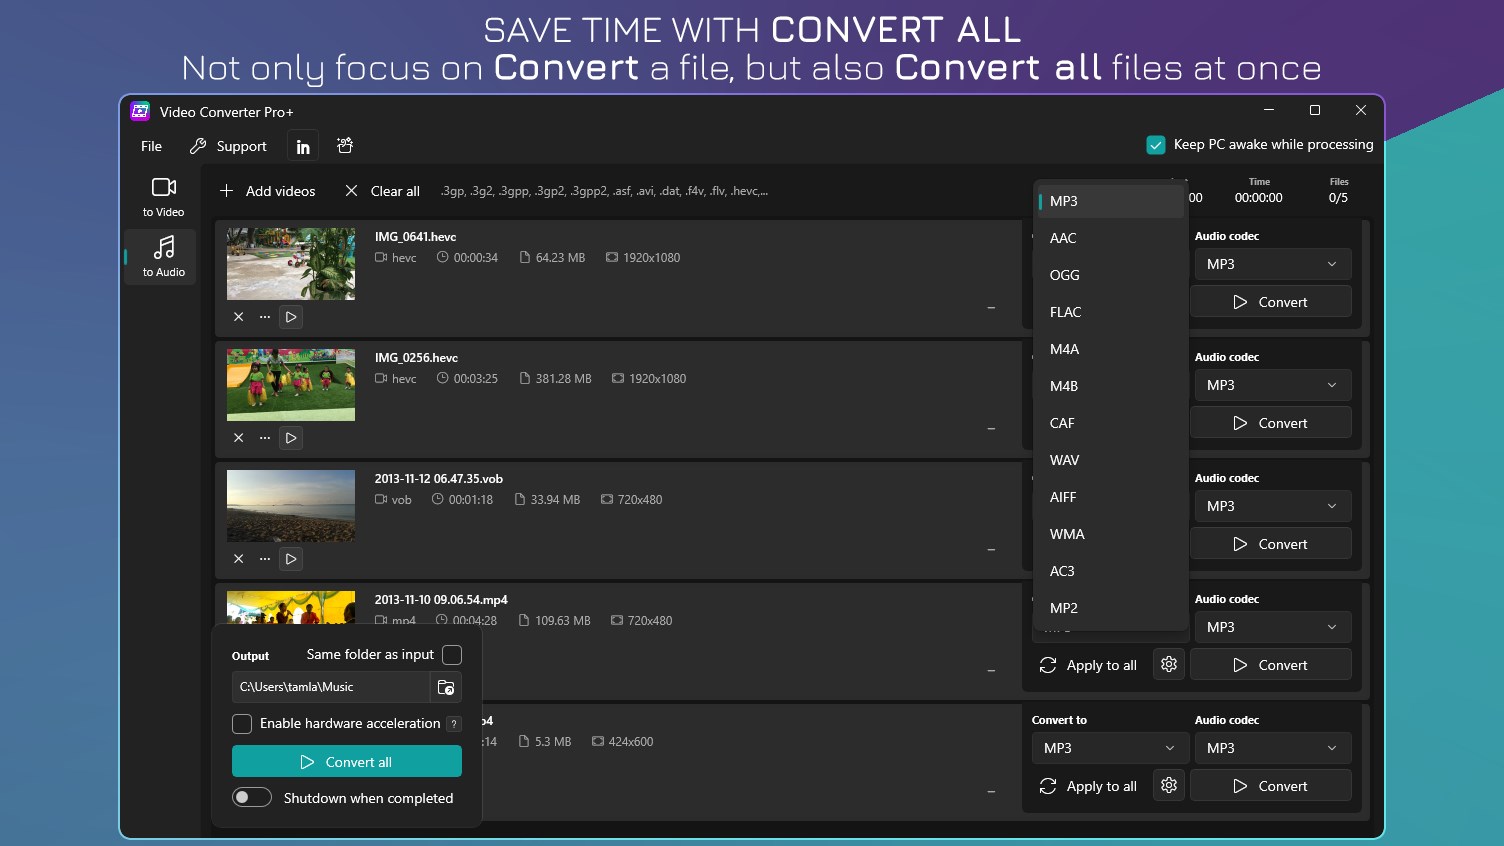This screenshot has height=846, width=1504.
Task: Select M4B in format list
Action: click(x=1110, y=386)
